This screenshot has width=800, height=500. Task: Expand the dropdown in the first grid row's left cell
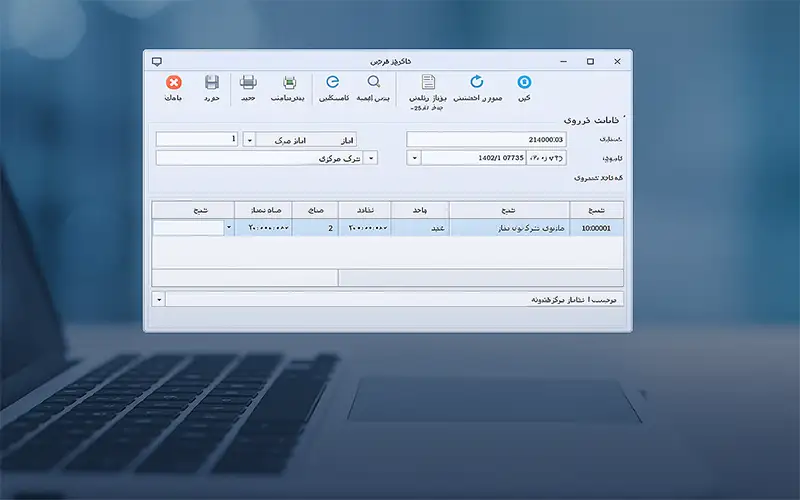[x=230, y=228]
